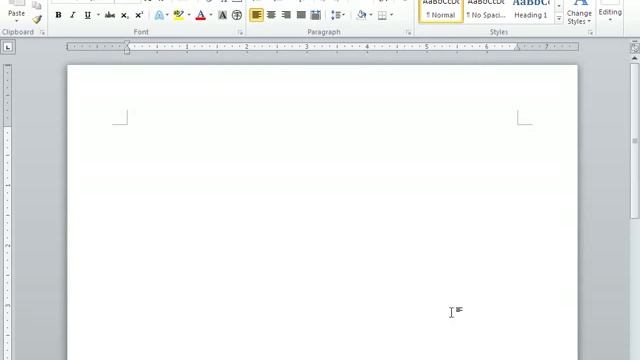This screenshot has width=640, height=360.
Task: Toggle underline formatting
Action: pyautogui.click(x=87, y=15)
